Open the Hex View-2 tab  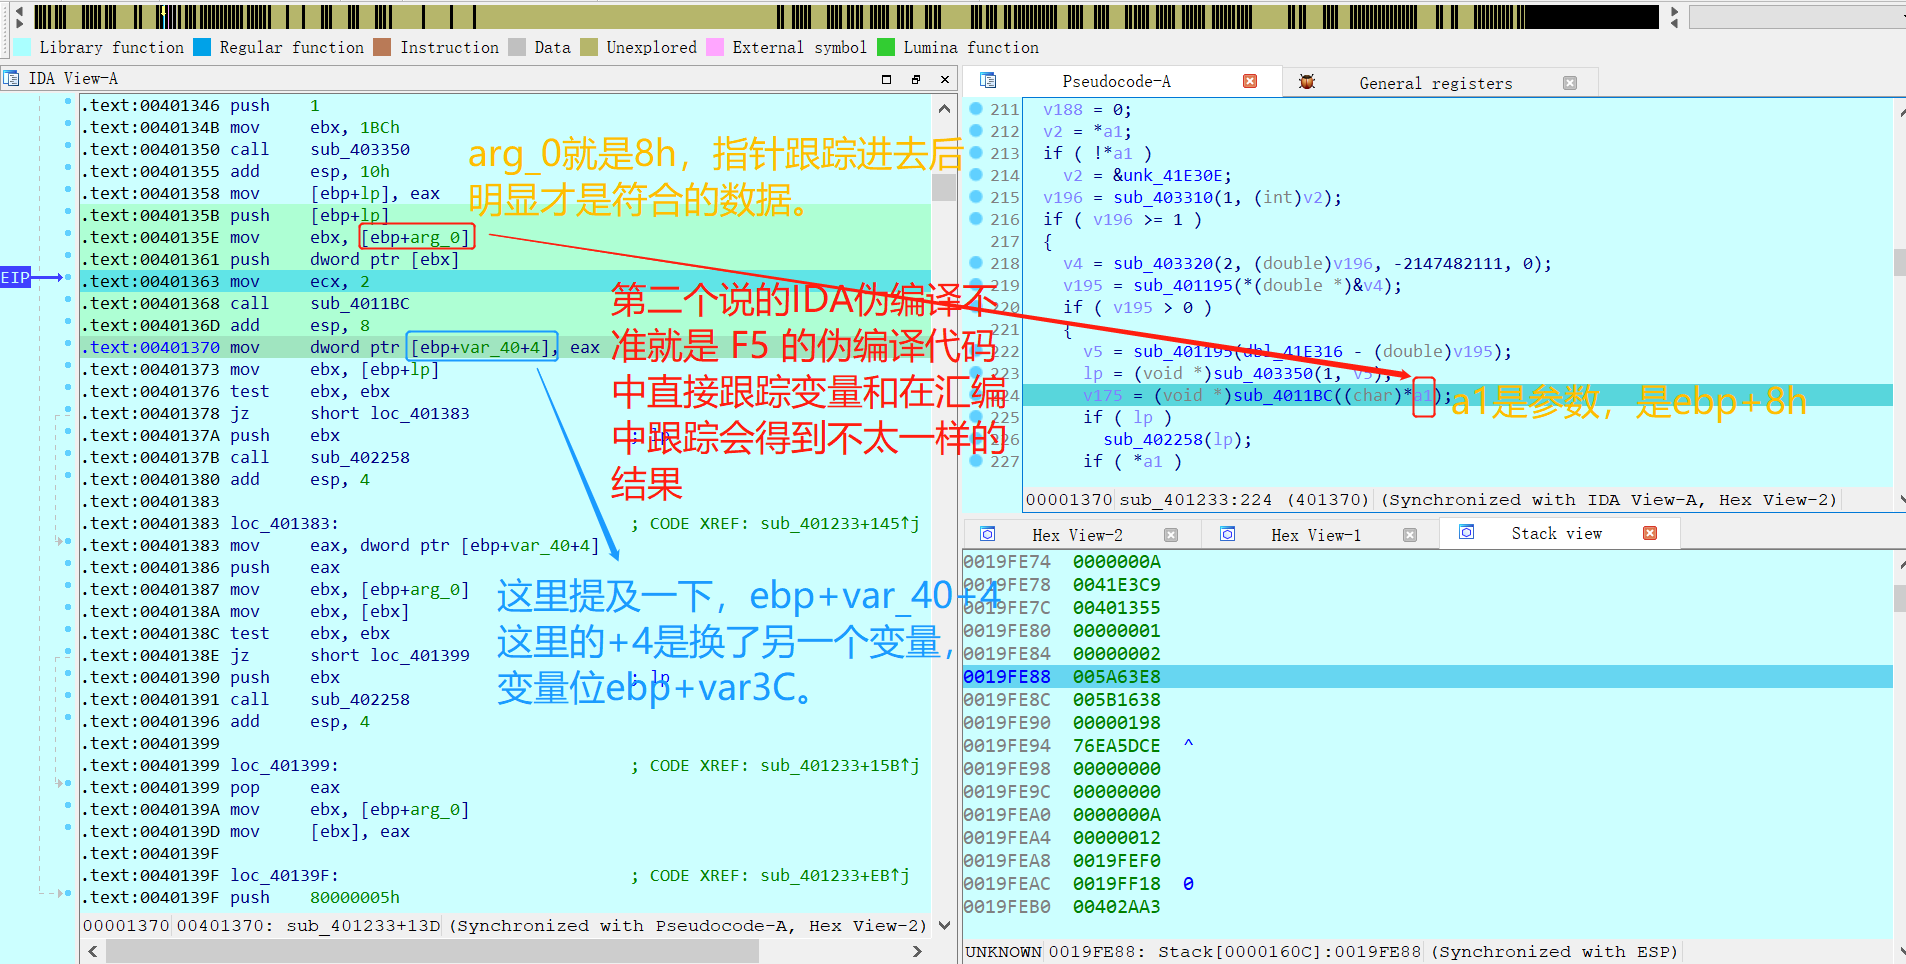[1077, 535]
